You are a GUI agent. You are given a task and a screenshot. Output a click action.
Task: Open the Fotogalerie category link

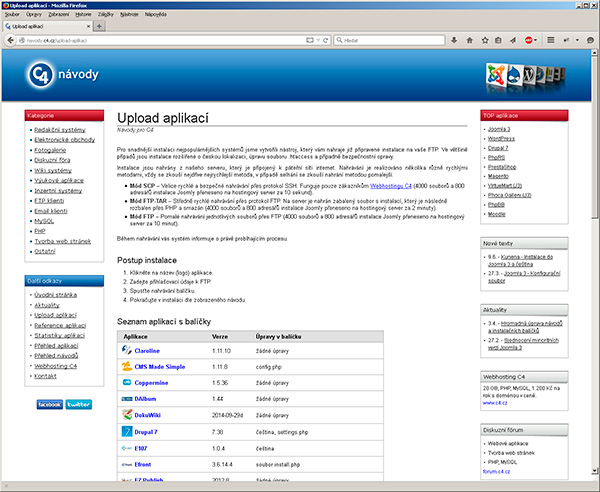click(50, 150)
